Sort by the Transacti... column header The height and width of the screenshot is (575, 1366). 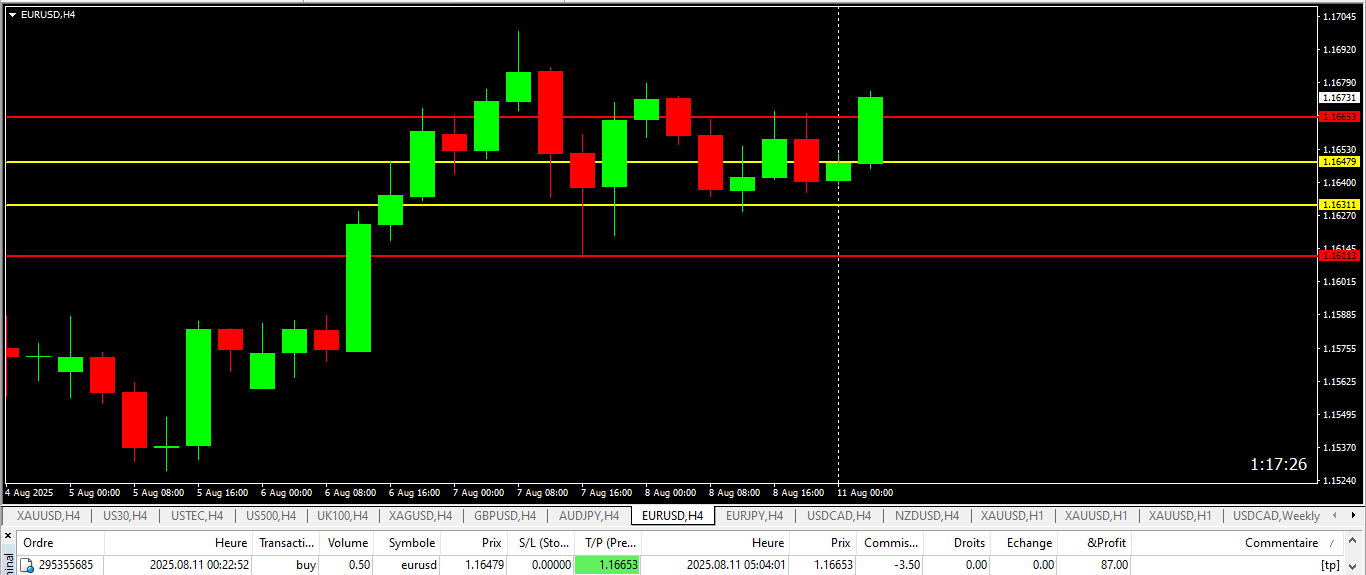287,543
